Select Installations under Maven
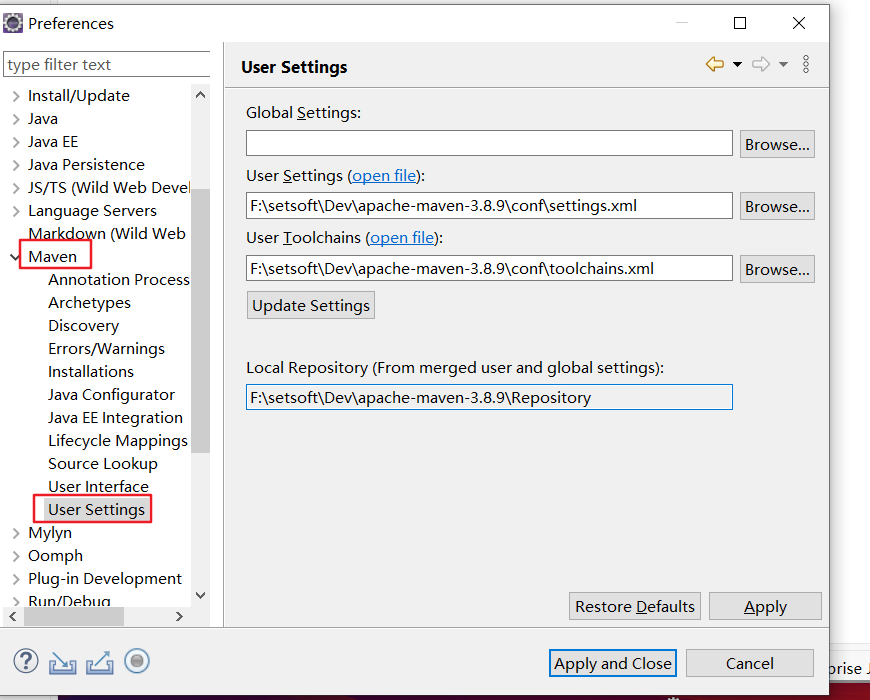This screenshot has width=870, height=700. [x=90, y=372]
